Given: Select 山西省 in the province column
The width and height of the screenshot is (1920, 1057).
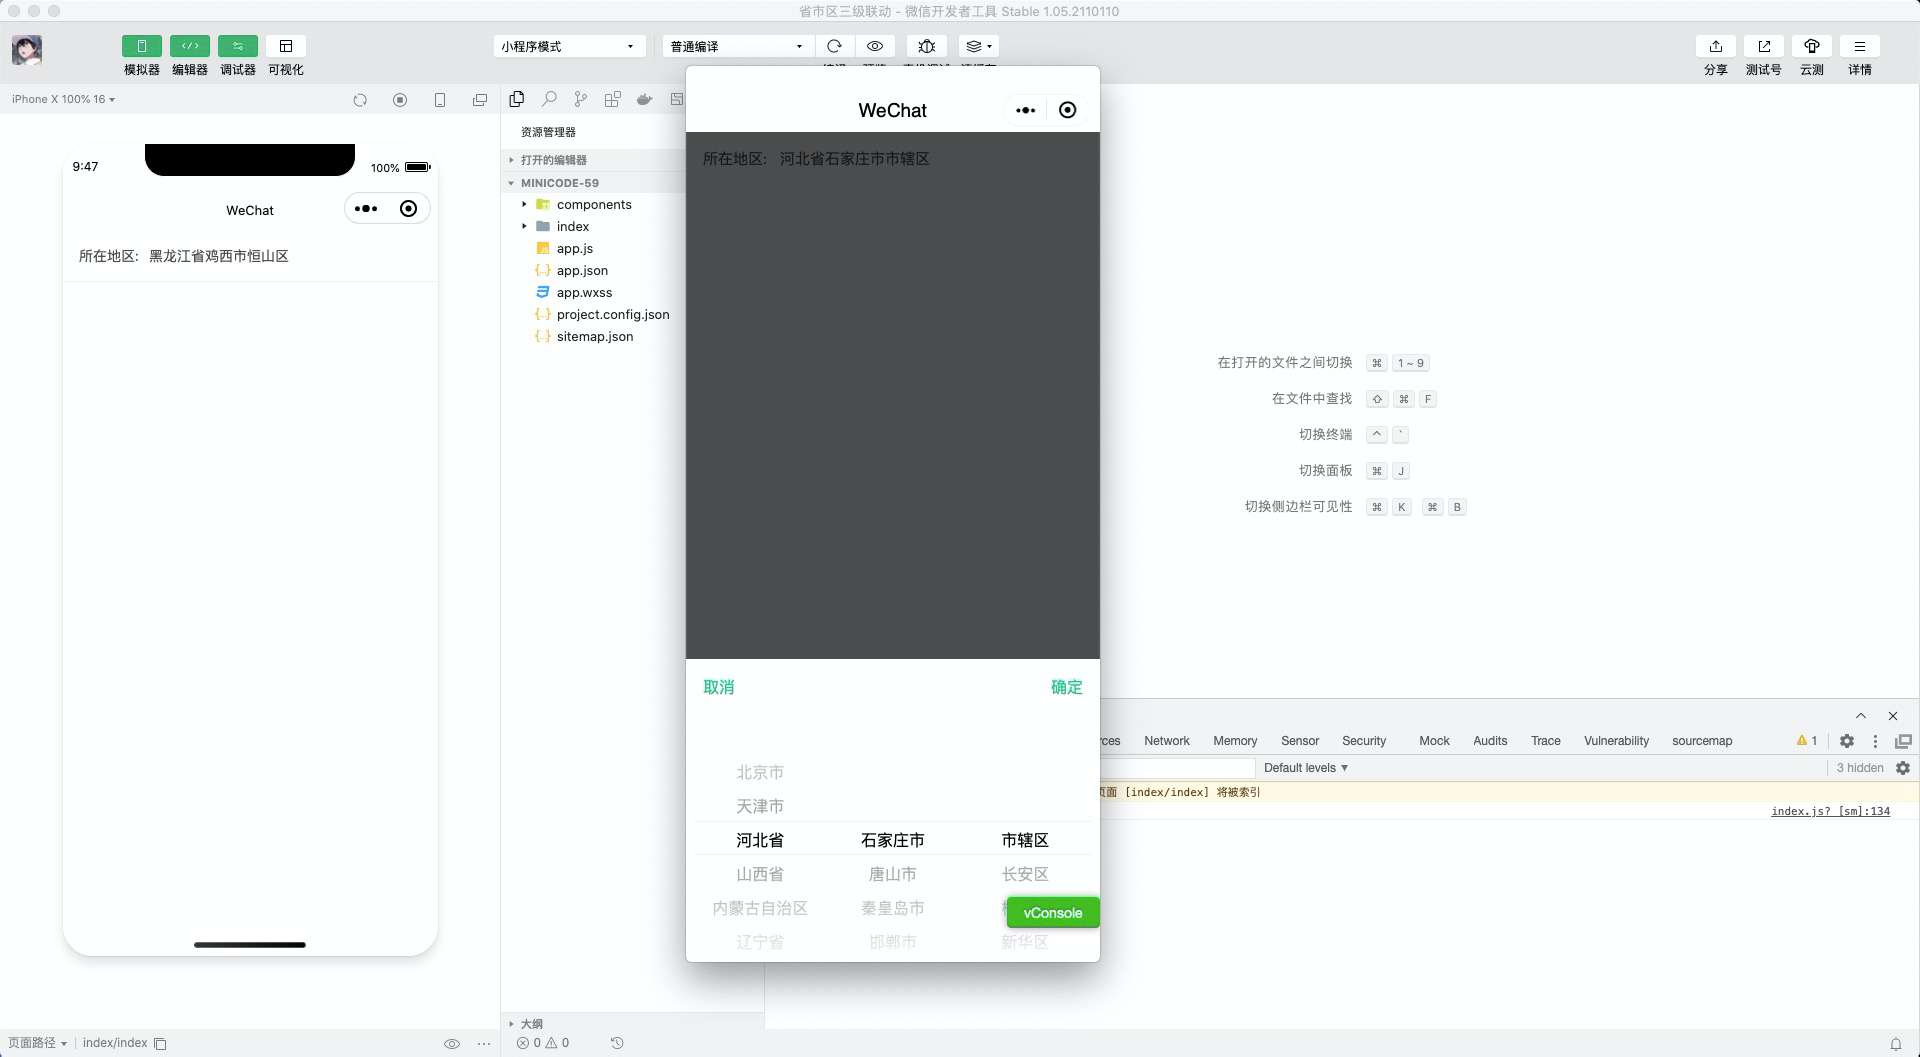Looking at the screenshot, I should click(x=760, y=874).
